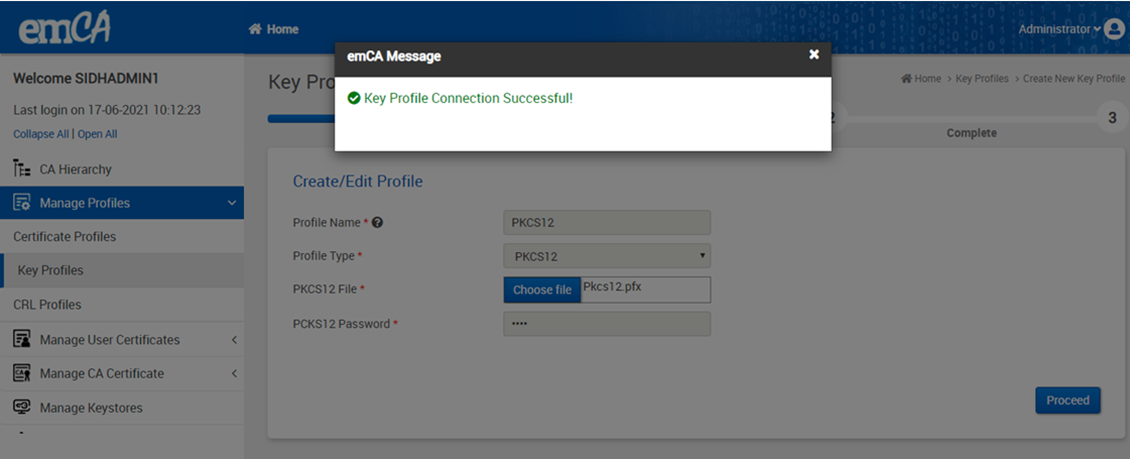
Task: Select CRL Profiles in sidebar
Action: click(47, 304)
